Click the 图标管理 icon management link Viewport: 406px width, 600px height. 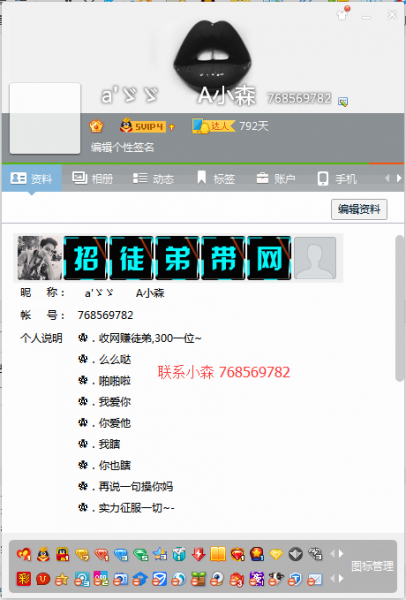[372, 566]
